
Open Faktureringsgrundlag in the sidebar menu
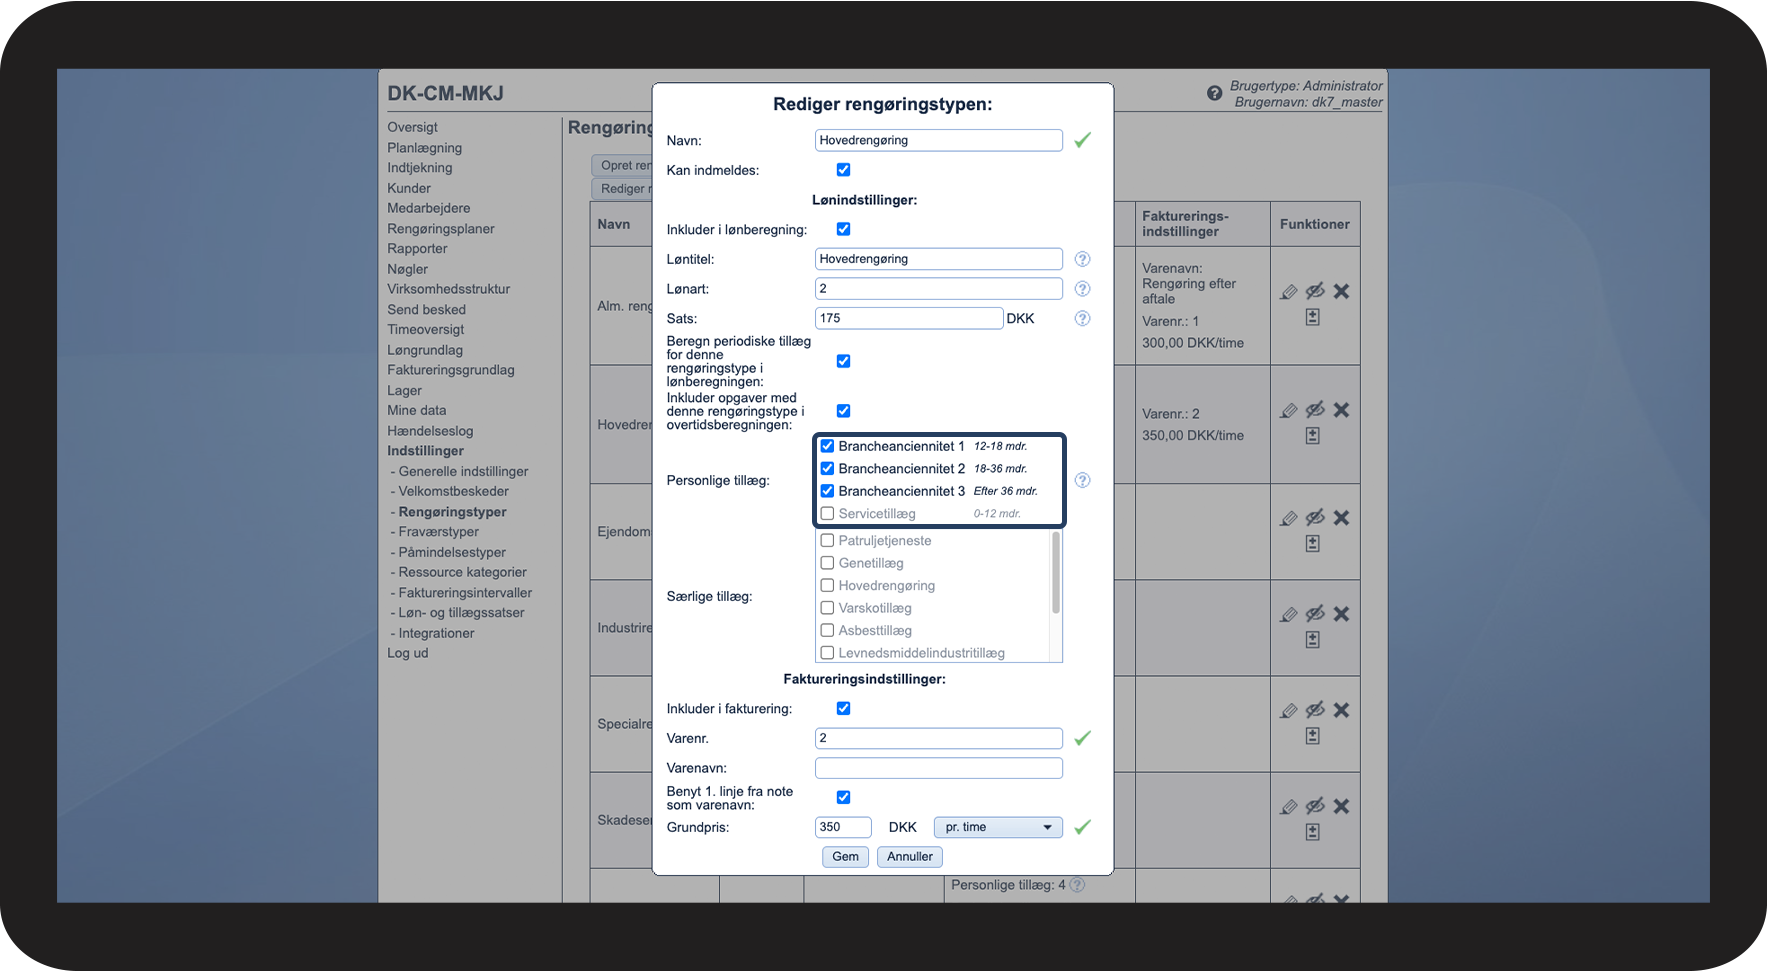[451, 370]
